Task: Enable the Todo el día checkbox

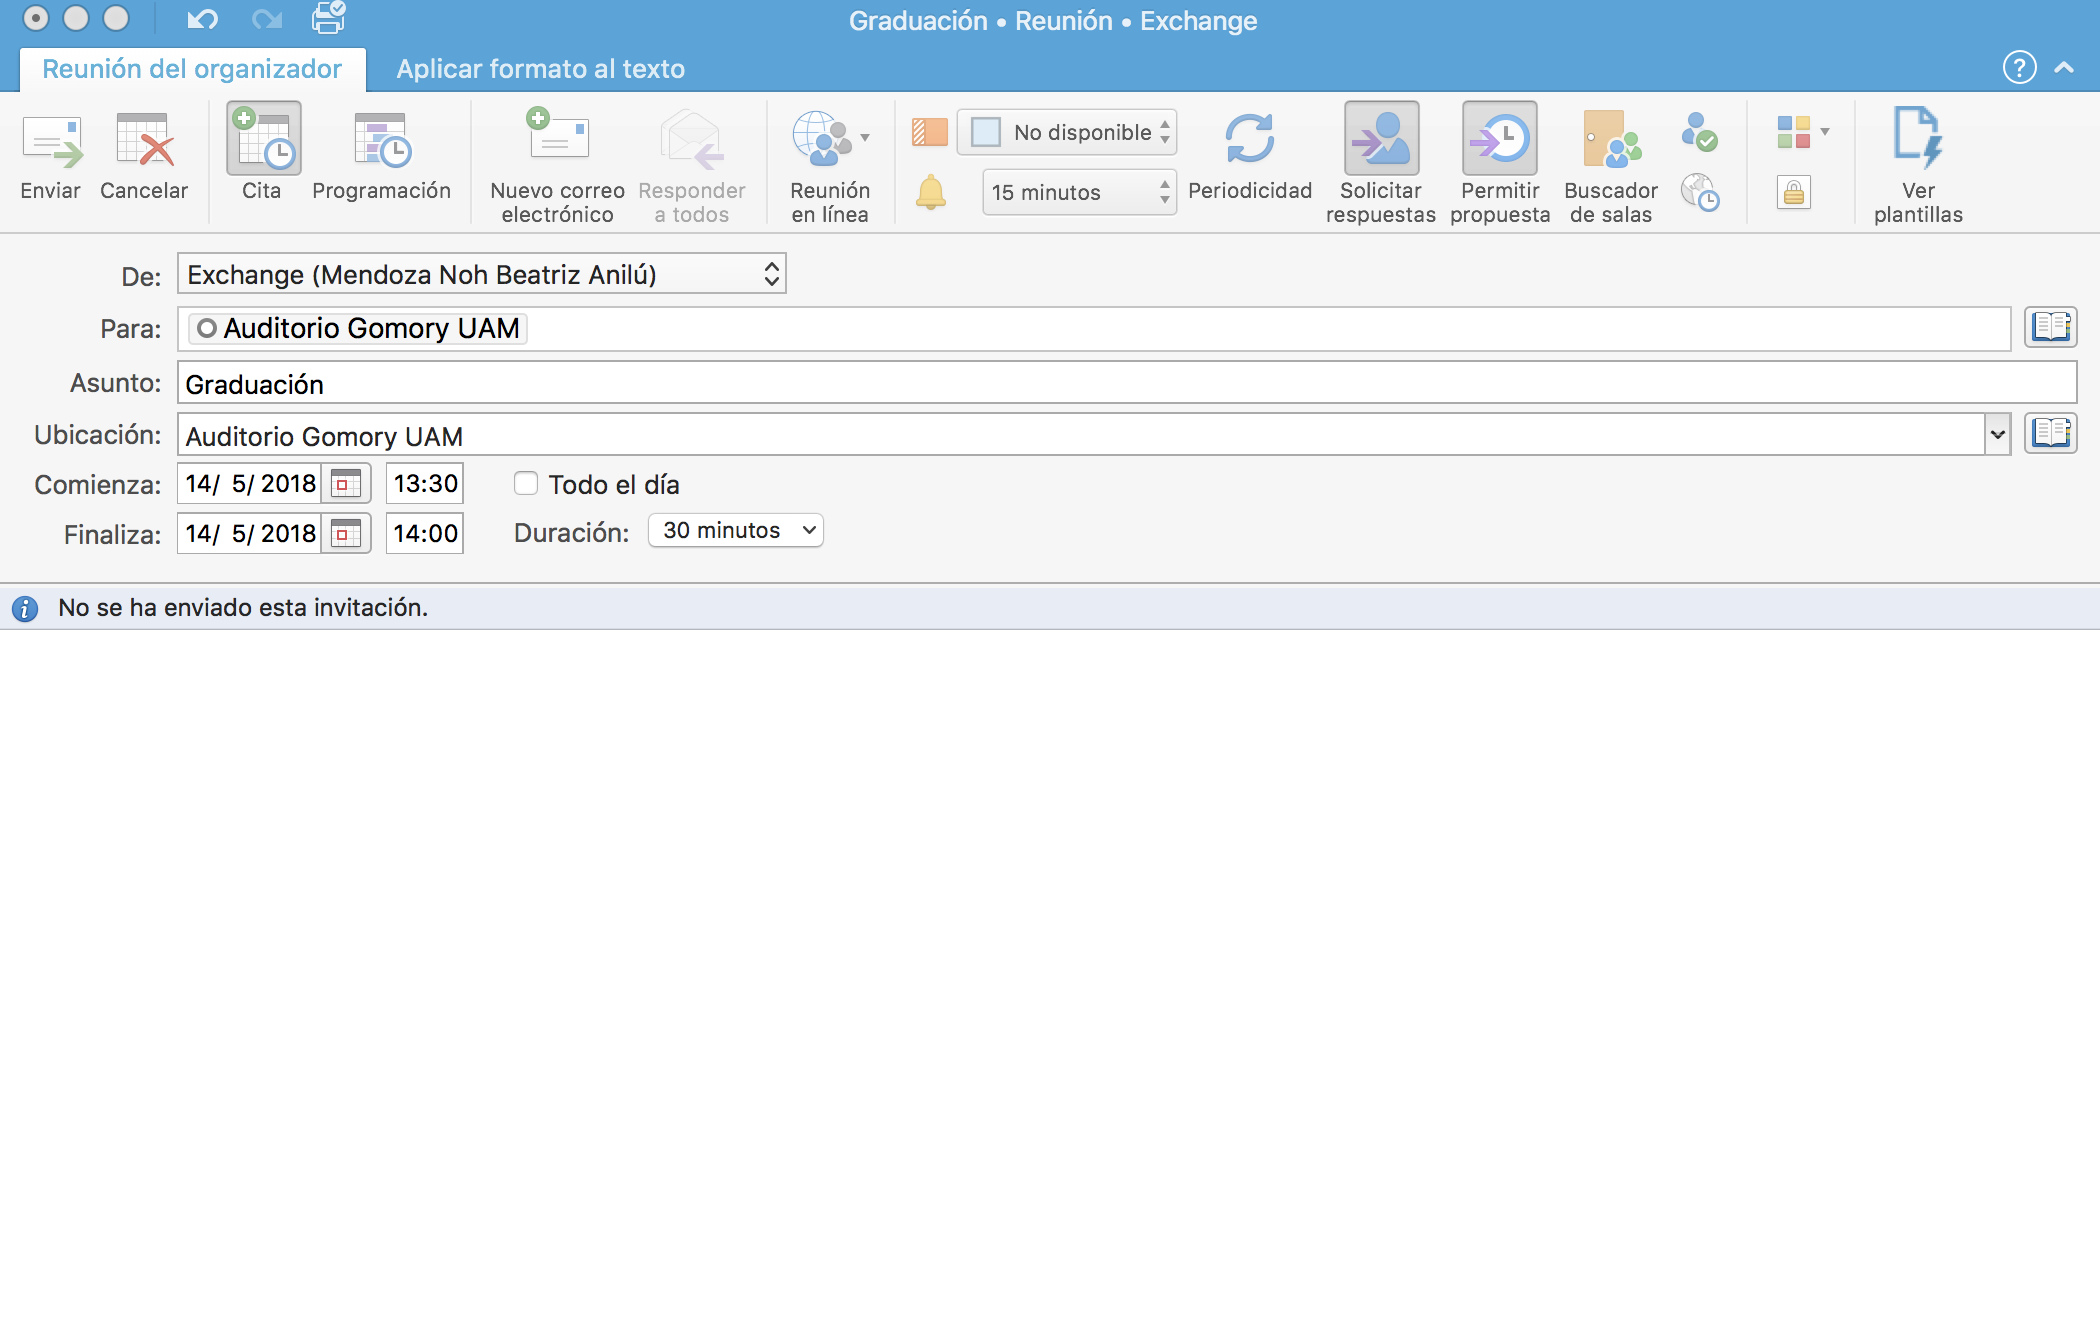Action: coord(526,484)
